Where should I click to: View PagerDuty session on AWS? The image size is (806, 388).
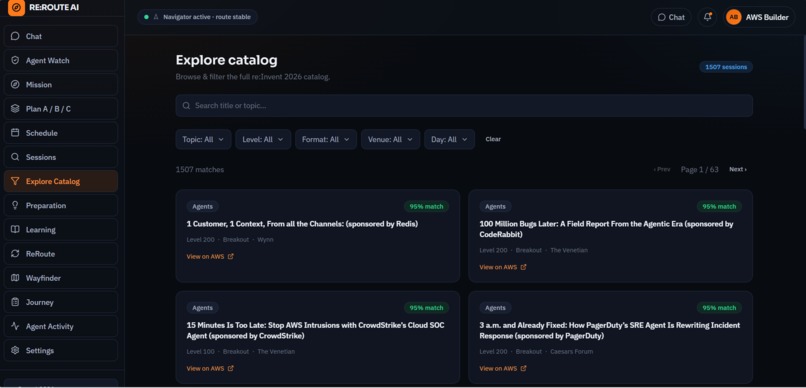click(x=503, y=368)
